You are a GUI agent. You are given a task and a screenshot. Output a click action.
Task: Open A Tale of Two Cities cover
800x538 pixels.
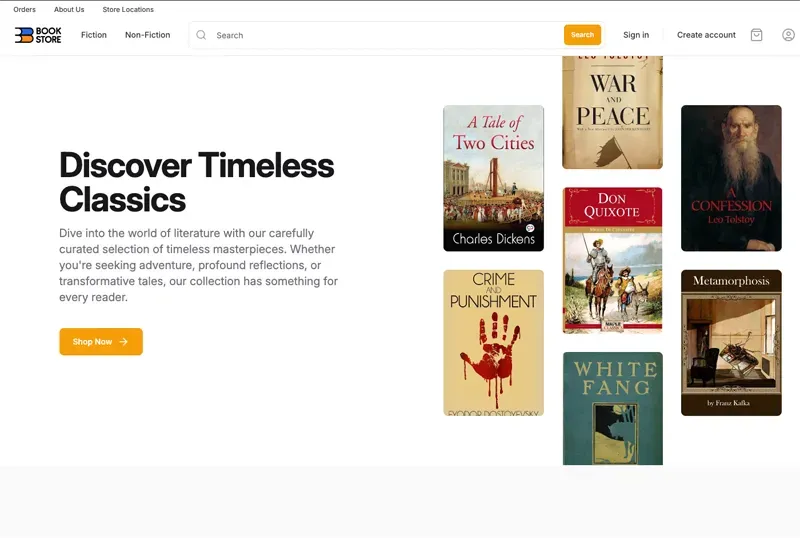493,178
